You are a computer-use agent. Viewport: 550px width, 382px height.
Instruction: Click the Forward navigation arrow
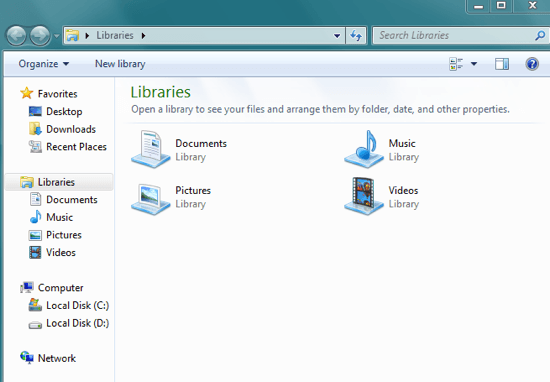point(40,35)
